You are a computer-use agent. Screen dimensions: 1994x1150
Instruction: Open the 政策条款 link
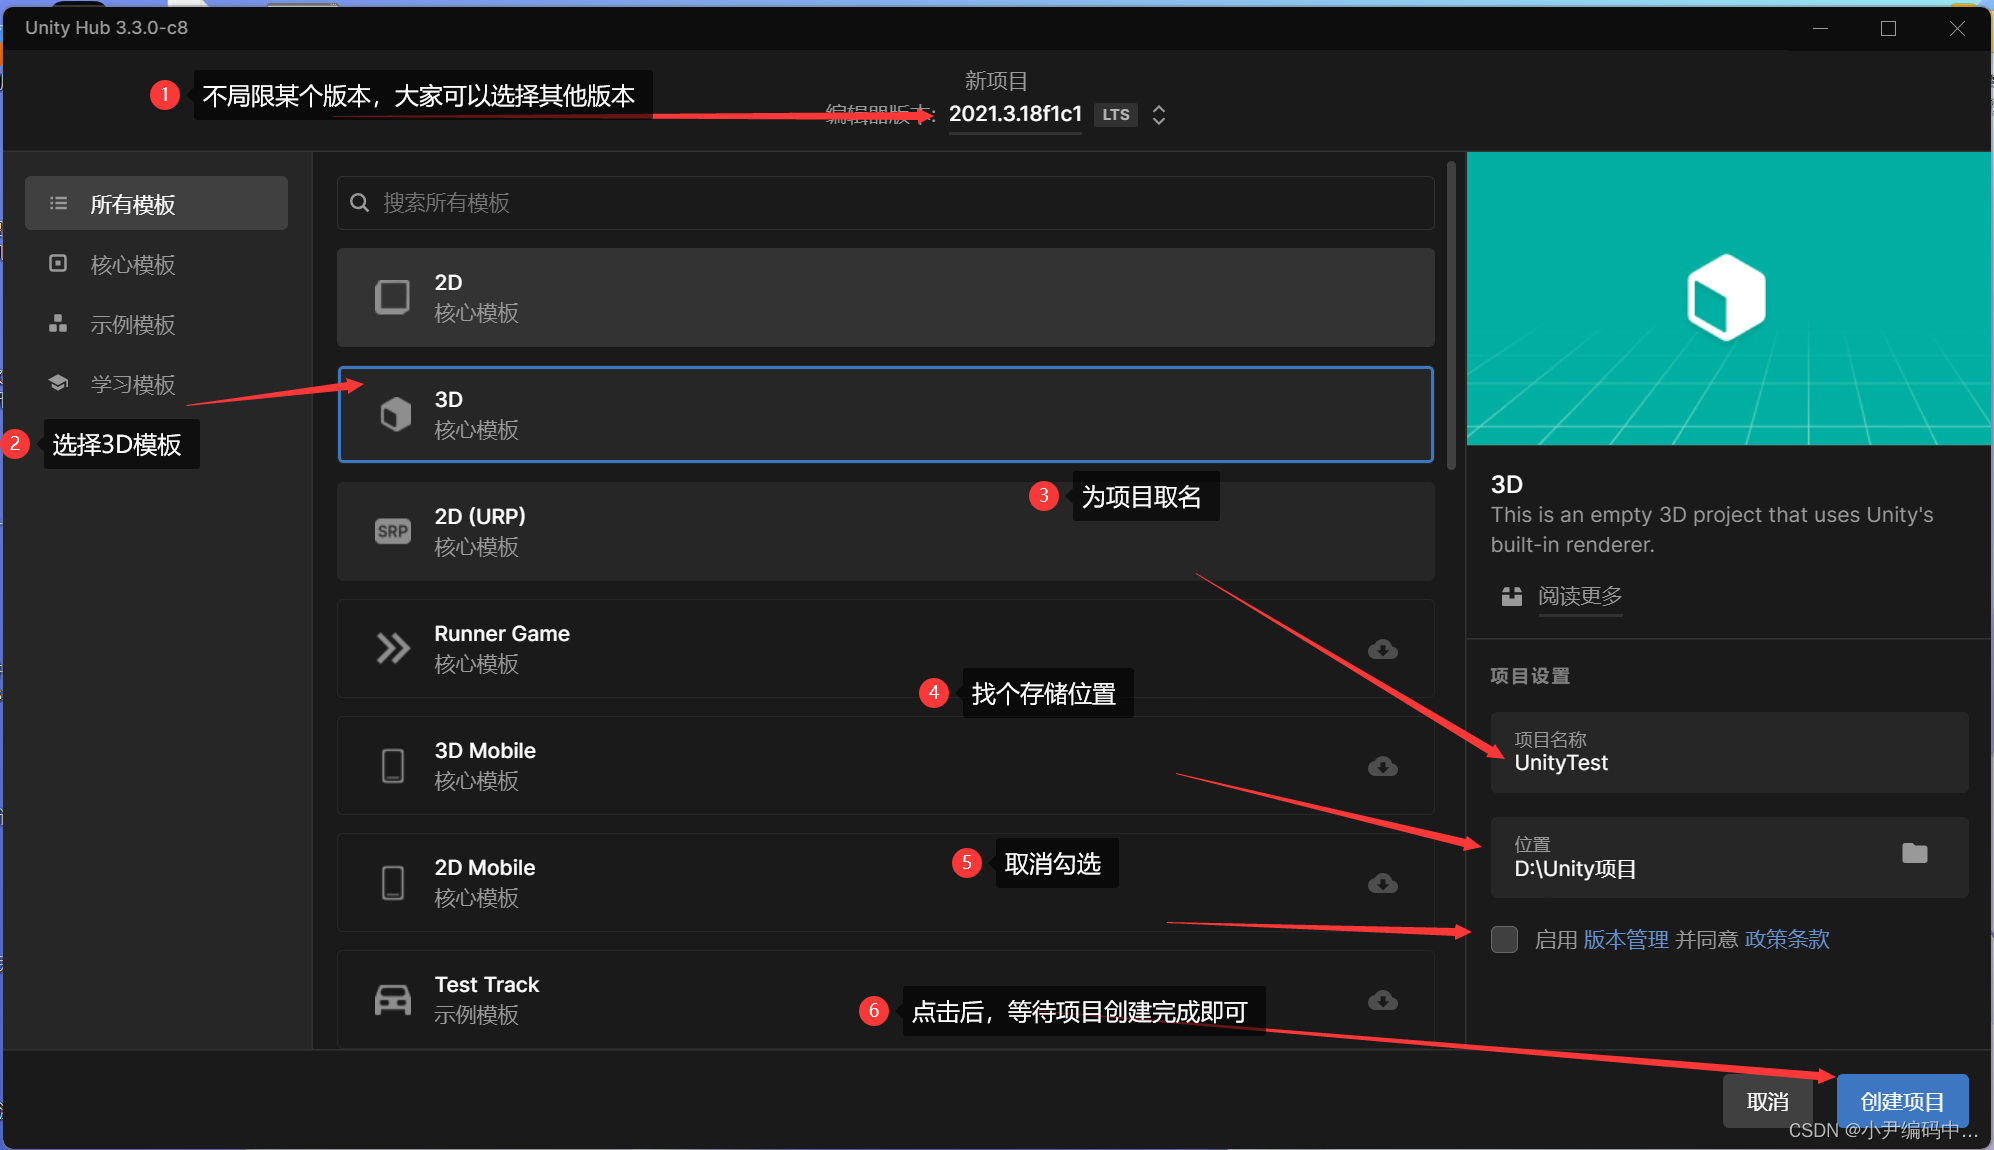click(1787, 939)
